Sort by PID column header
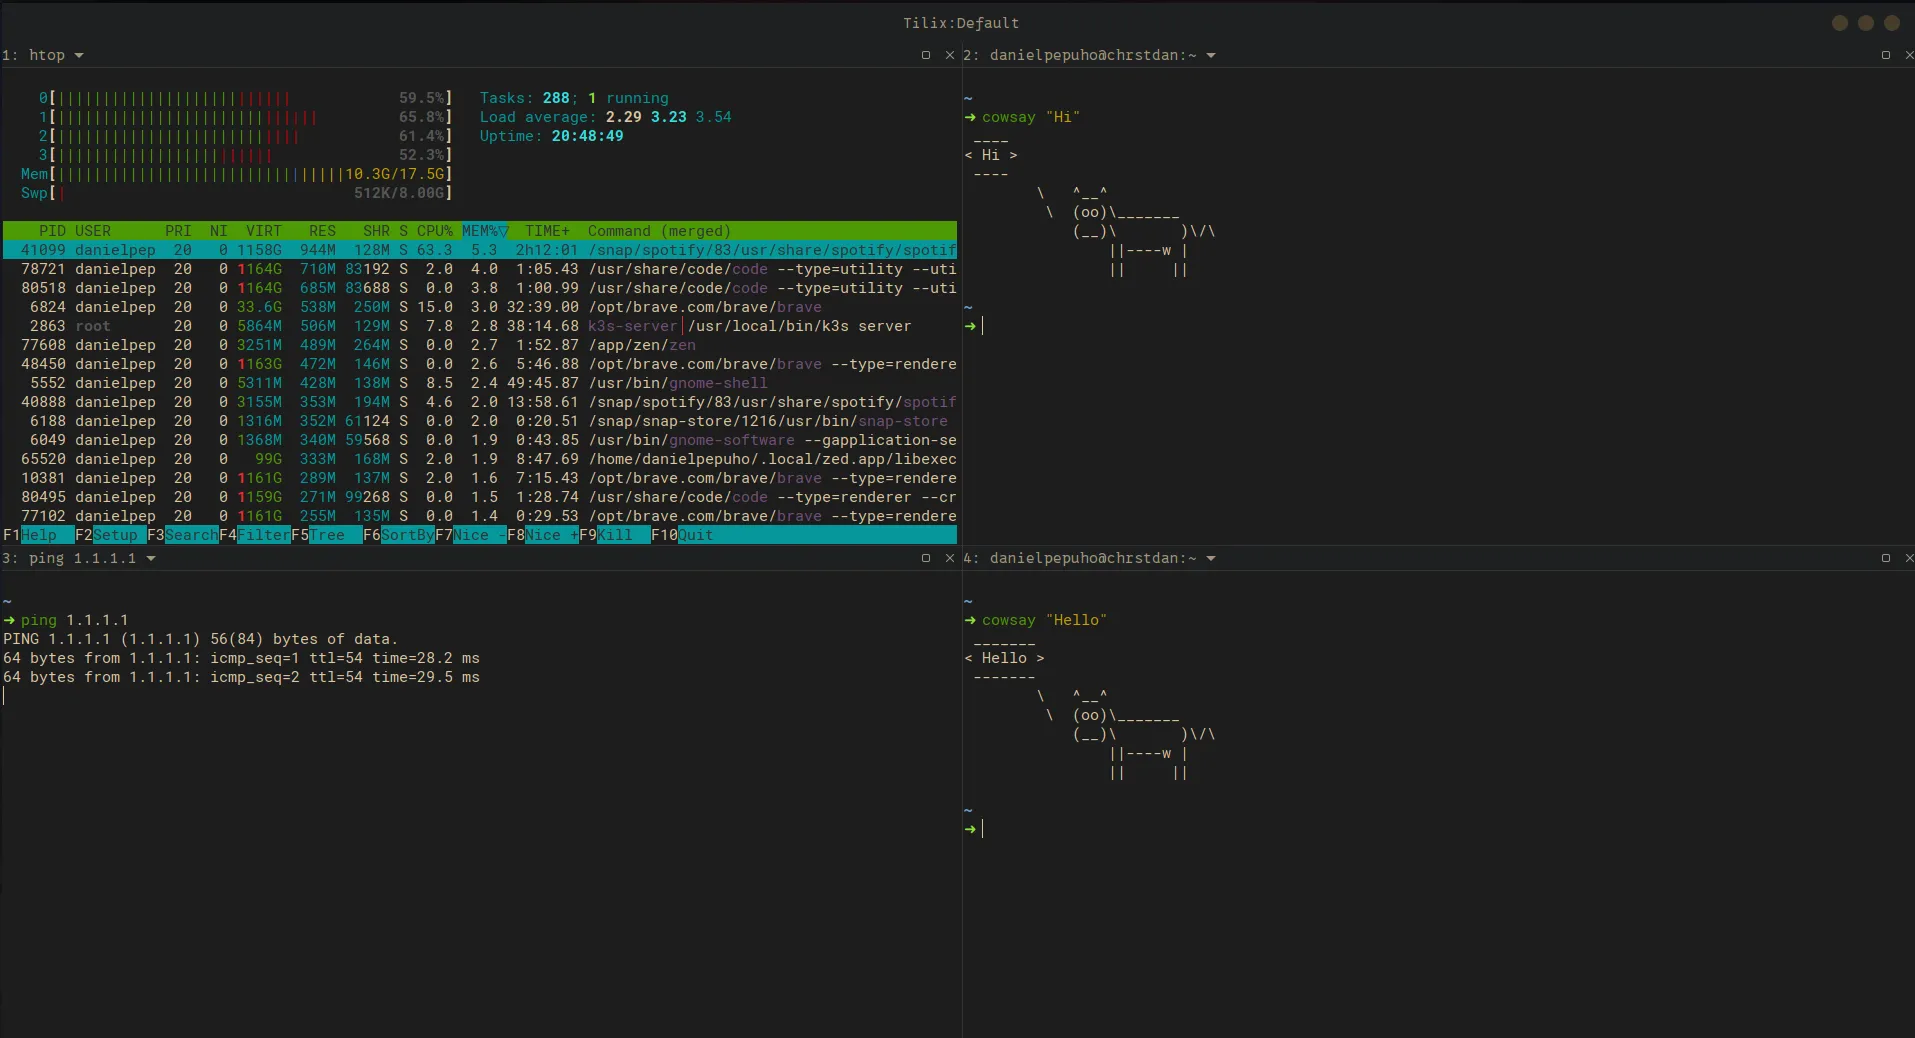This screenshot has width=1915, height=1038. point(52,231)
